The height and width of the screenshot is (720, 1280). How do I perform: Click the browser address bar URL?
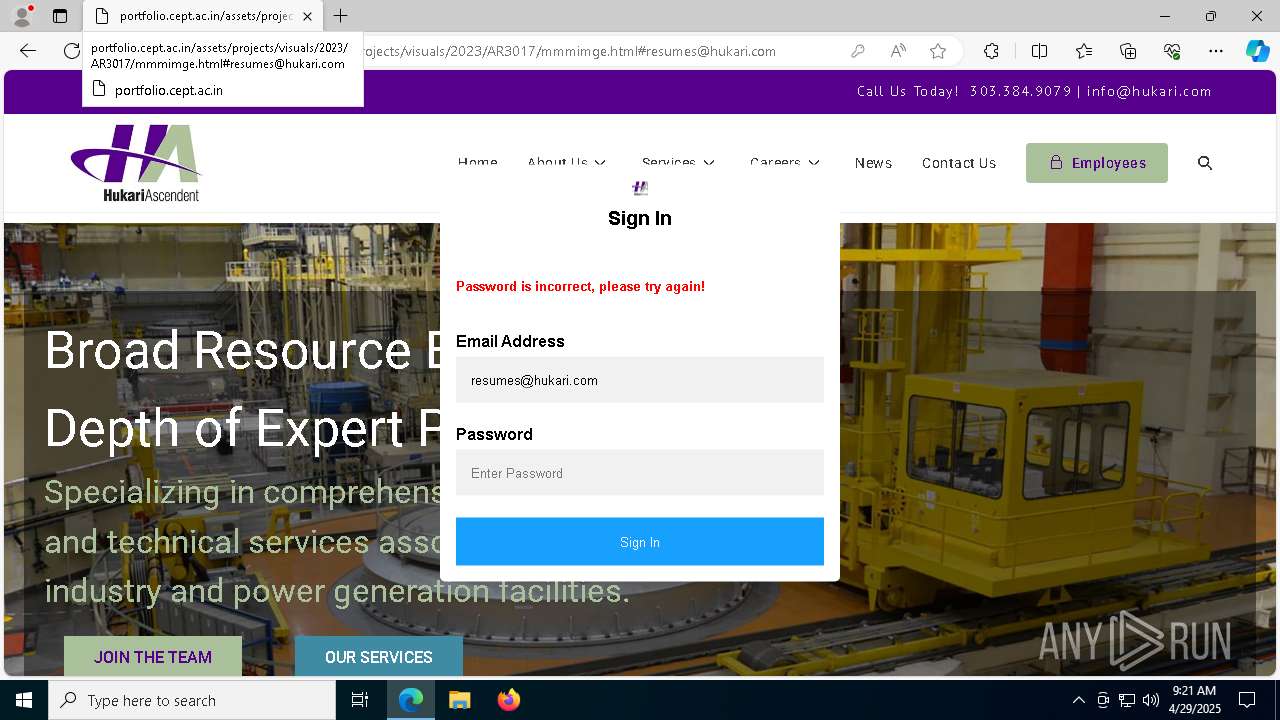pos(570,51)
